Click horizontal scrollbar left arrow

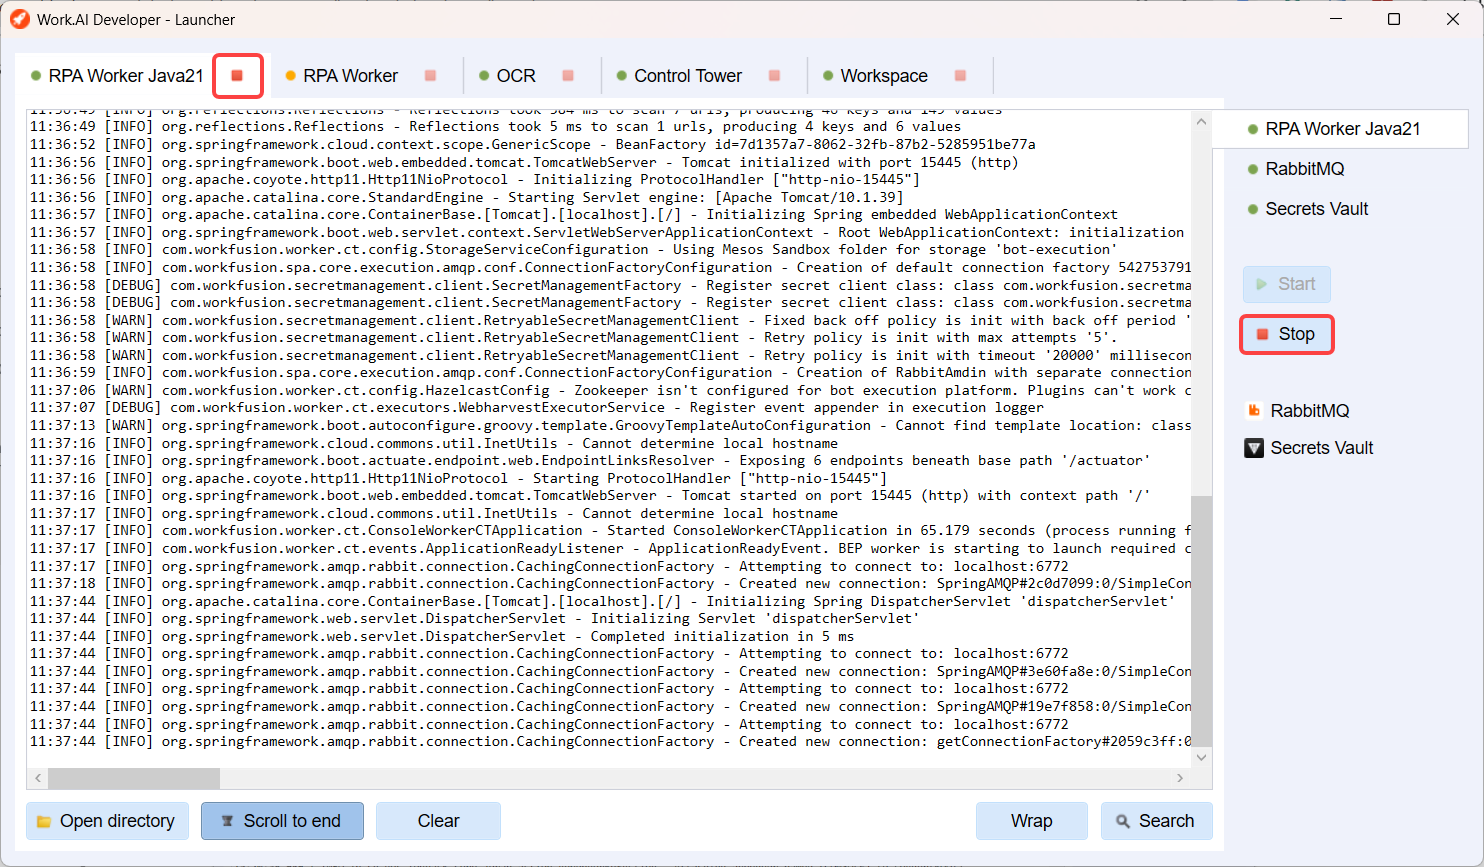[x=38, y=778]
